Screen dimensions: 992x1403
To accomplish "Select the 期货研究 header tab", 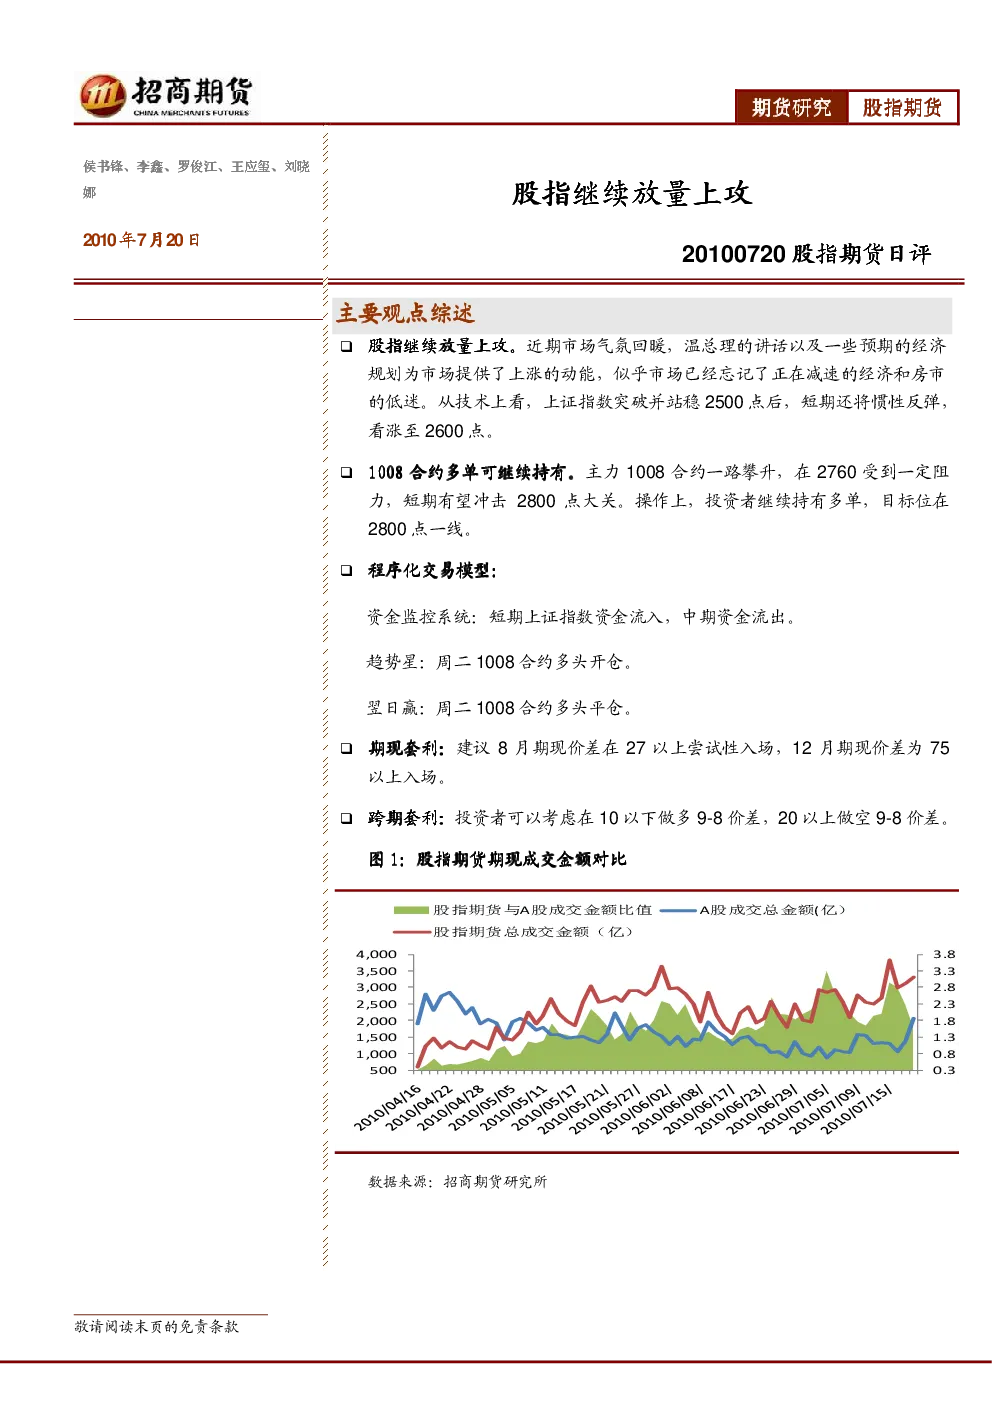I will [x=791, y=107].
